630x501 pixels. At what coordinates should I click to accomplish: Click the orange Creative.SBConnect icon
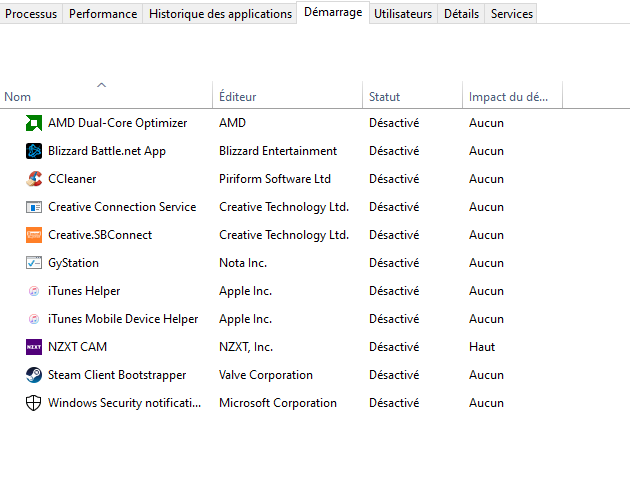pos(34,235)
